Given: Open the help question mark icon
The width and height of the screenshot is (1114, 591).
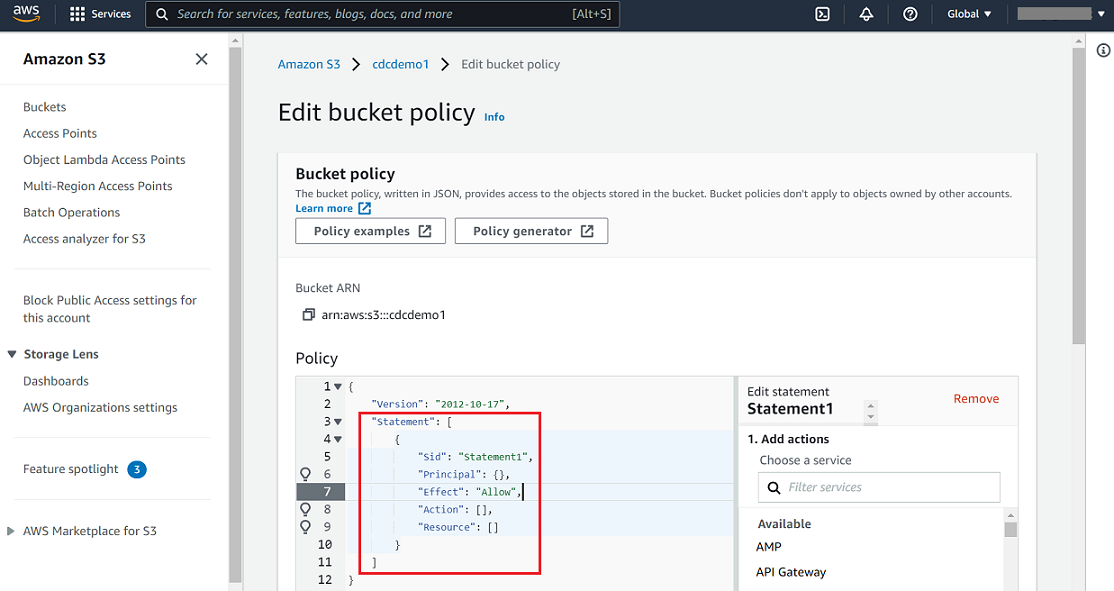Looking at the screenshot, I should (910, 14).
